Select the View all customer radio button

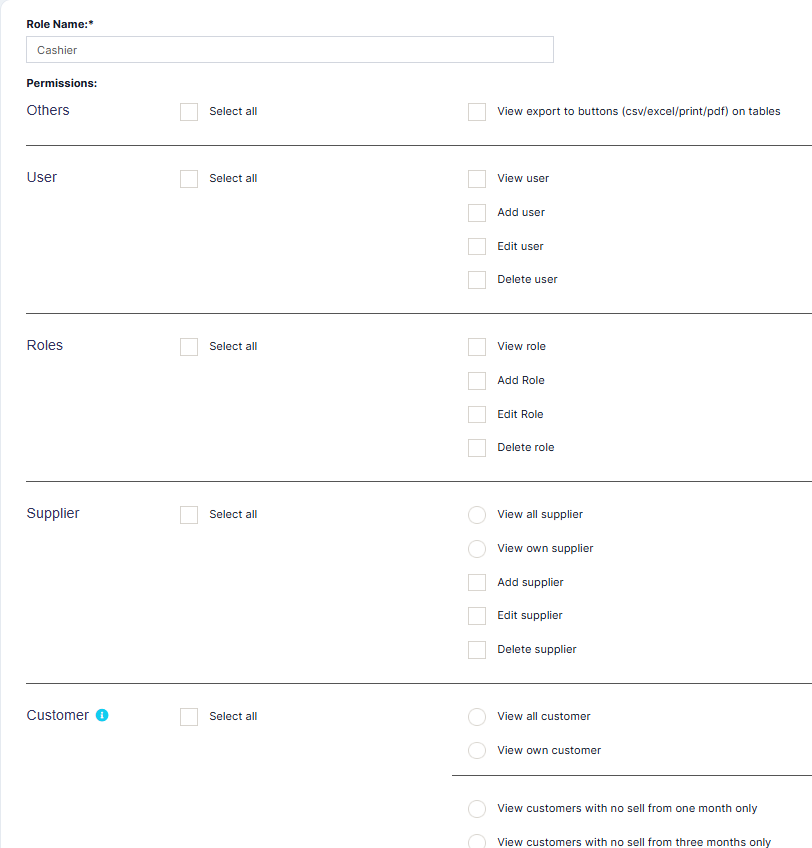(477, 717)
